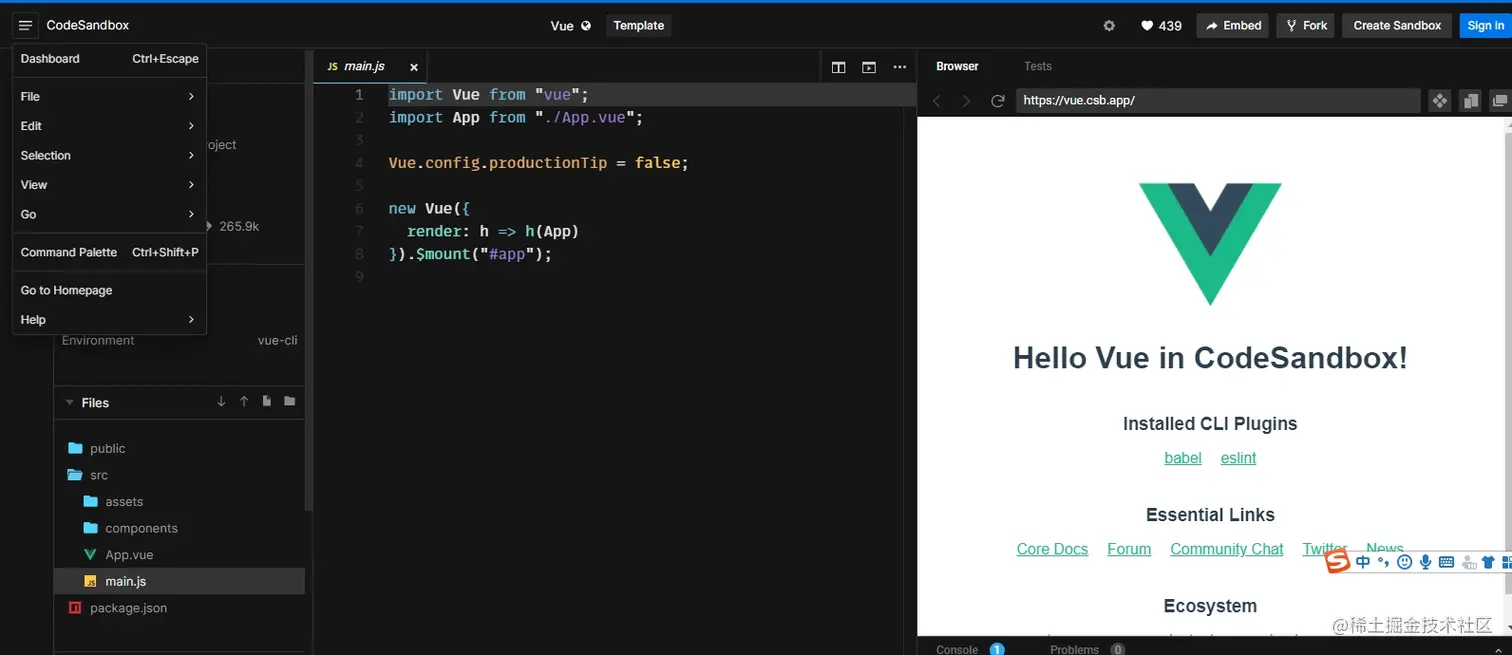Click the hamburger menu icon beside CodeSandbox
This screenshot has width=1512, height=655.
coord(25,25)
